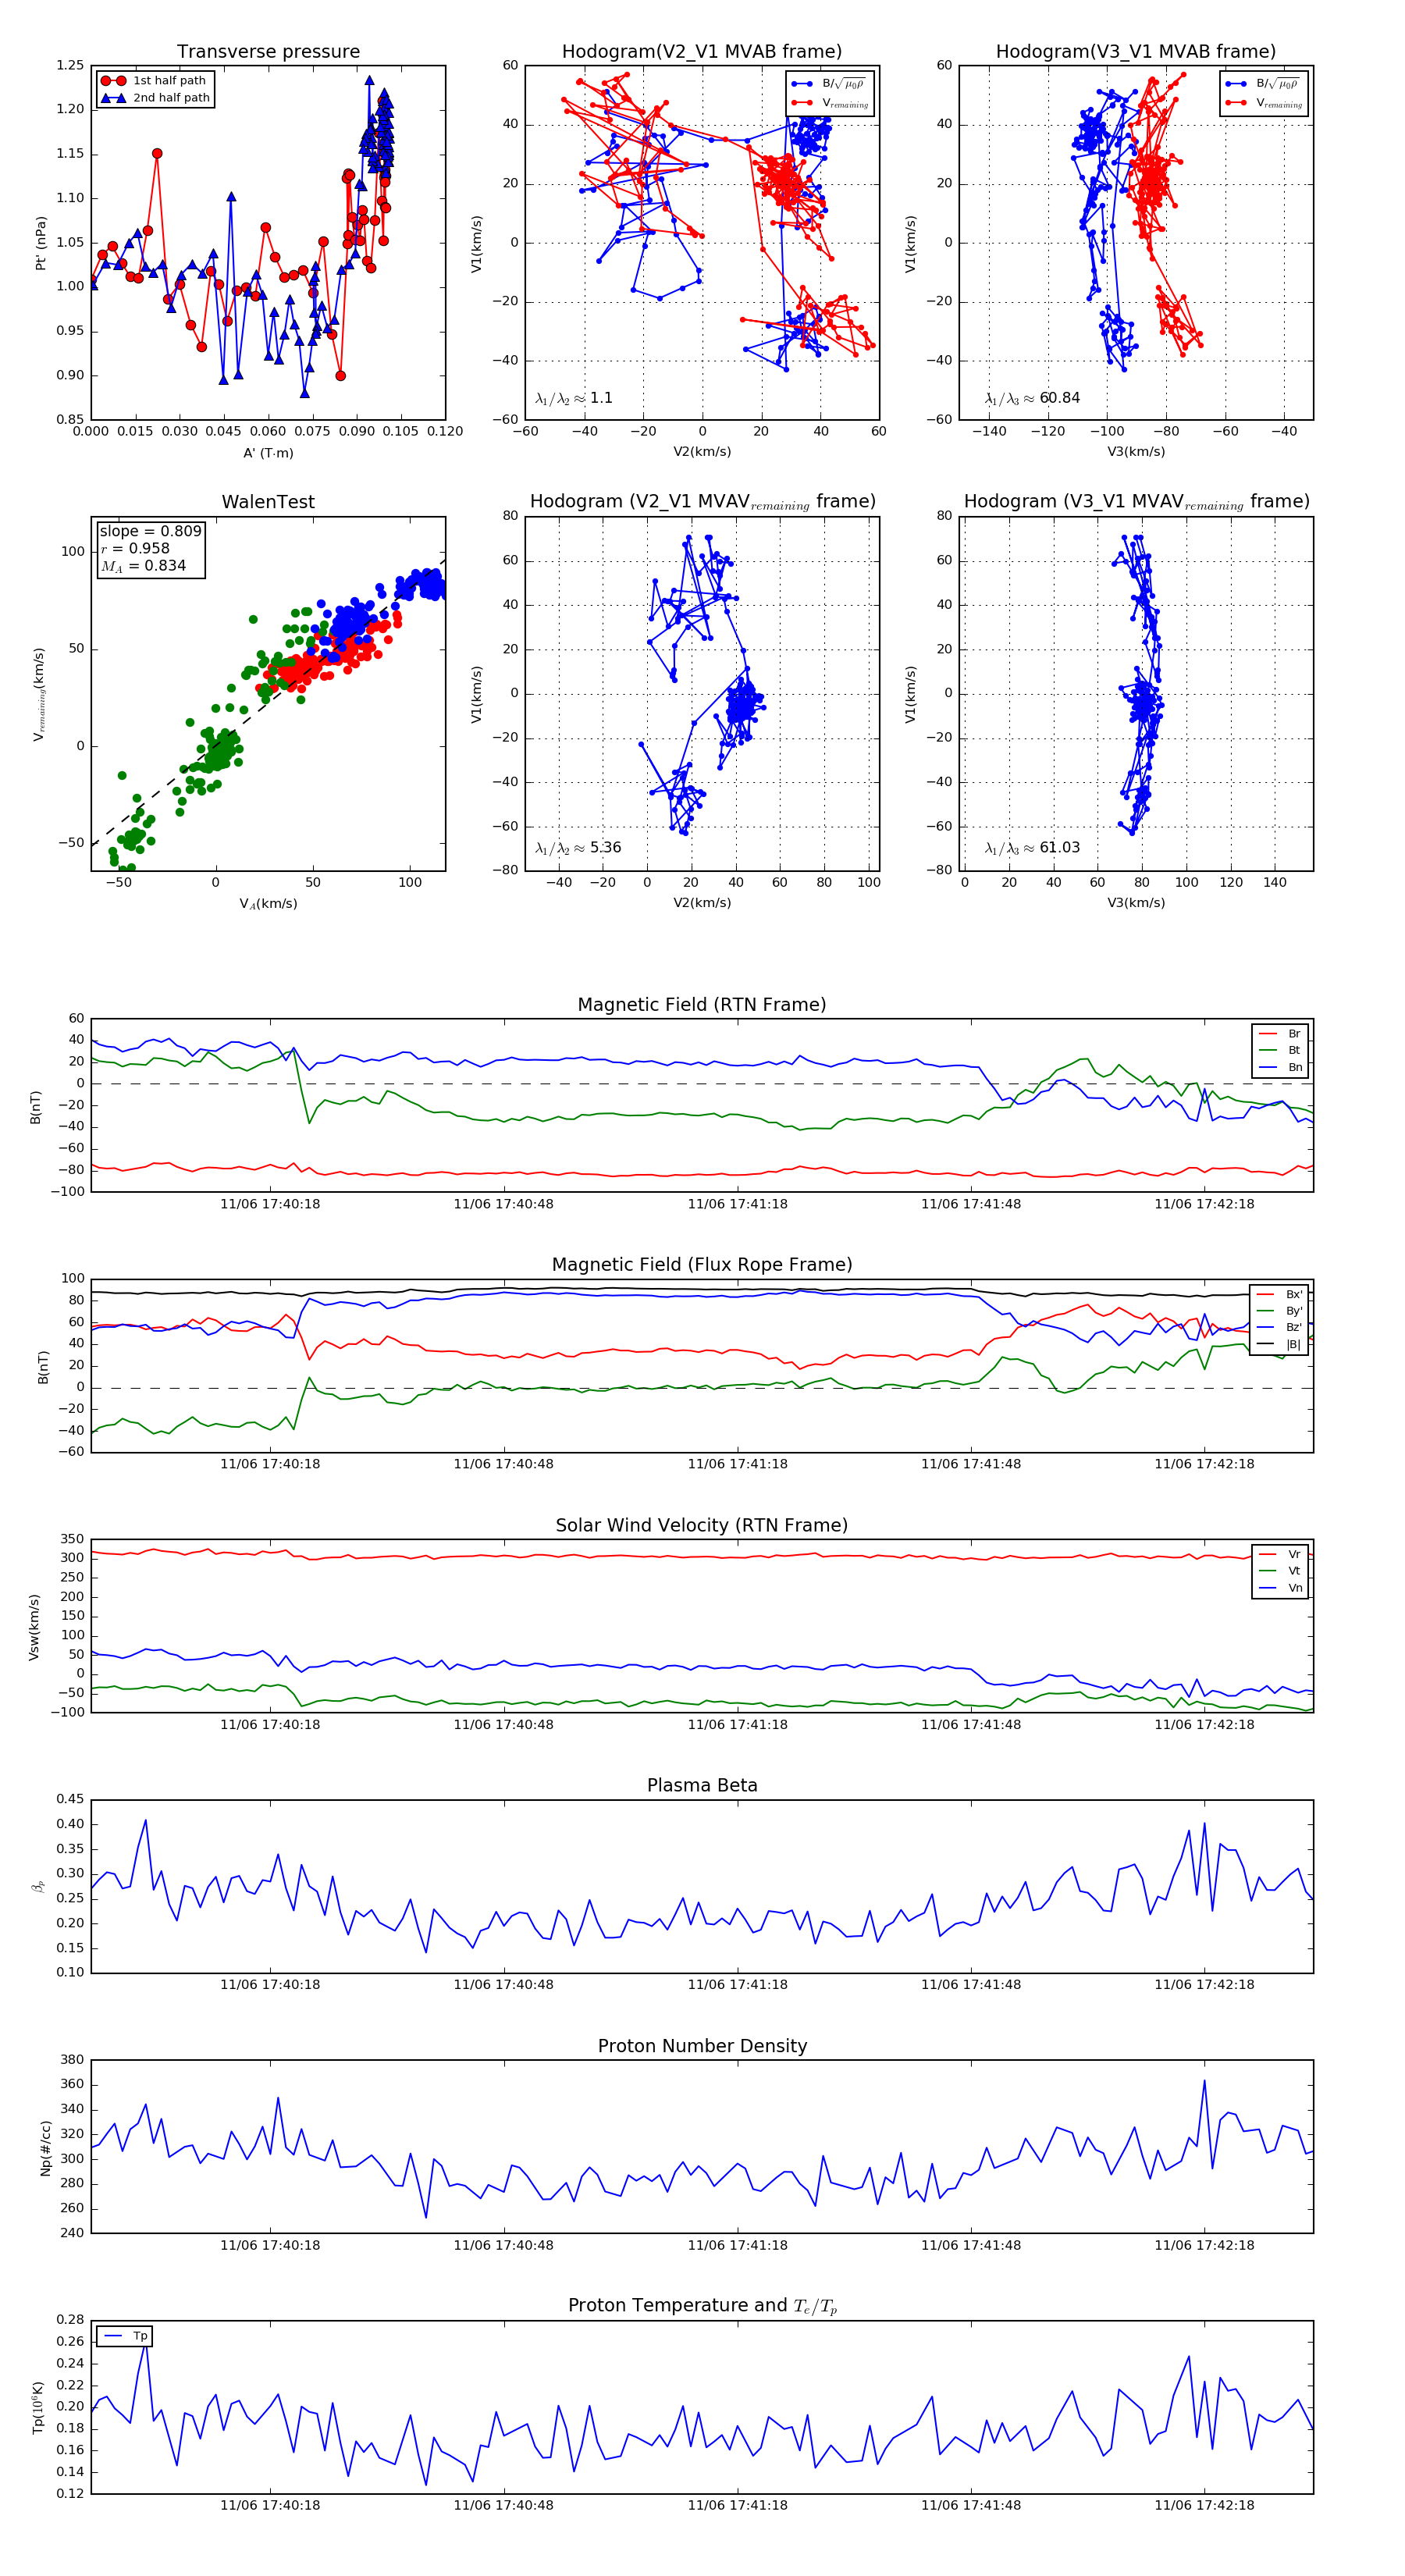Select the "|B|" legend entry

pyautogui.click(x=1279, y=1345)
